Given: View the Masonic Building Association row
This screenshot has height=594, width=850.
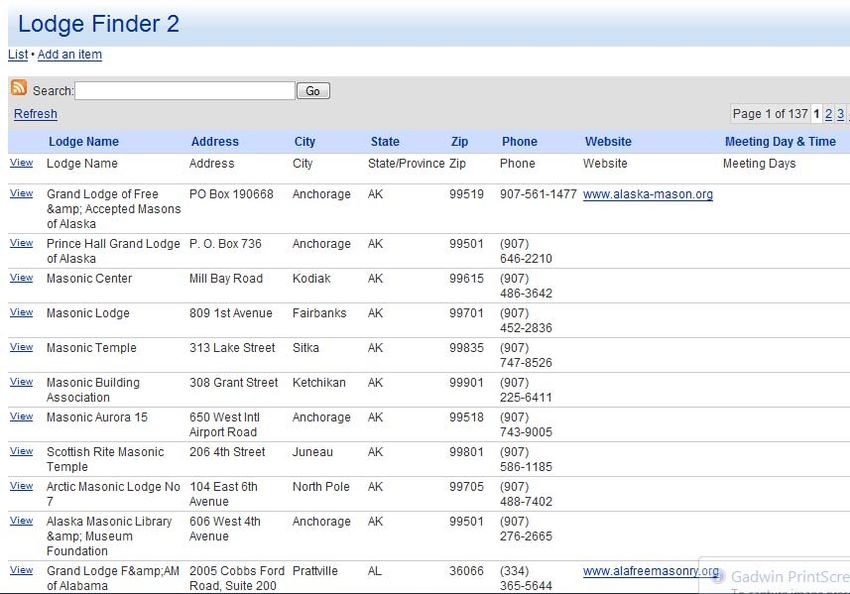Looking at the screenshot, I should [x=21, y=382].
